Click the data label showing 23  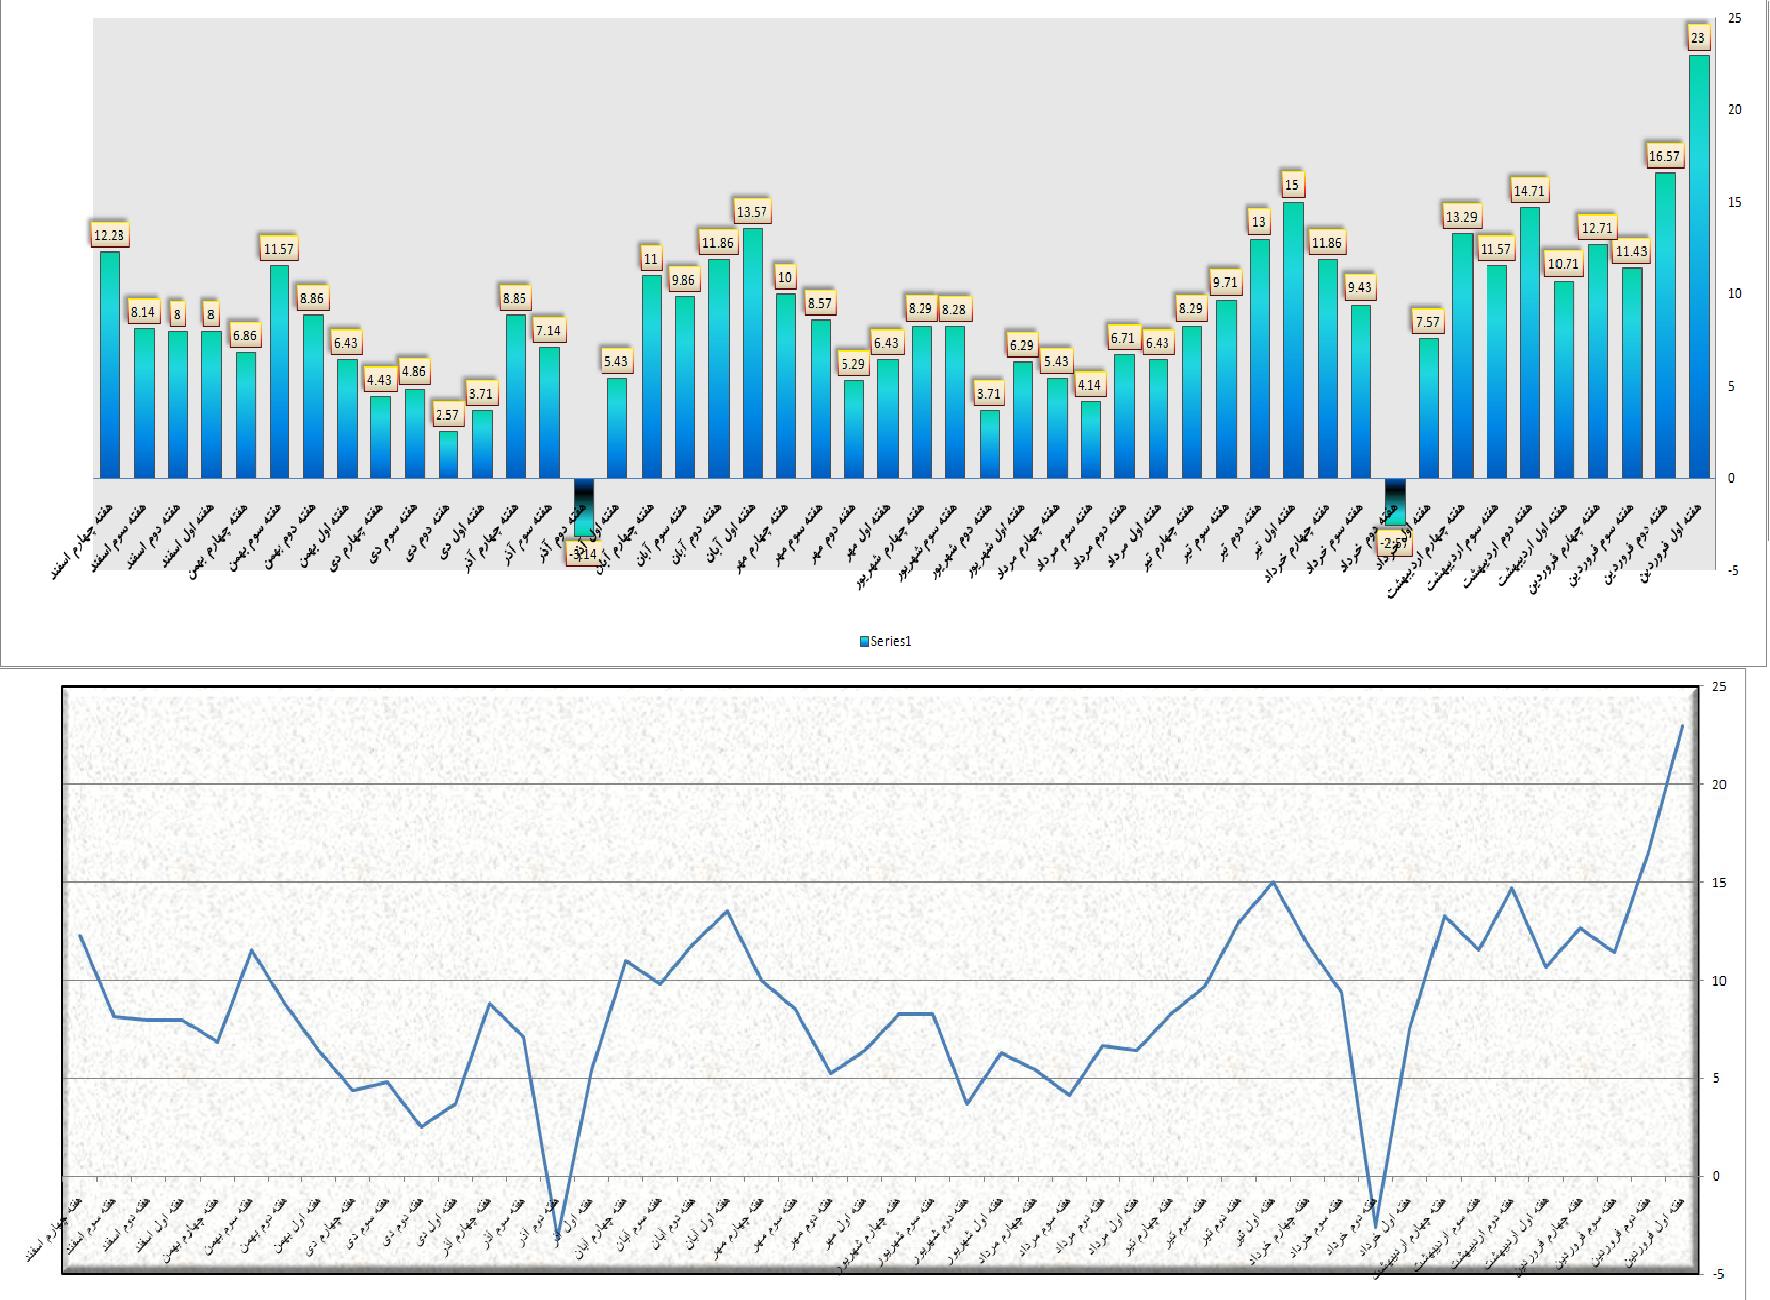pos(1698,39)
